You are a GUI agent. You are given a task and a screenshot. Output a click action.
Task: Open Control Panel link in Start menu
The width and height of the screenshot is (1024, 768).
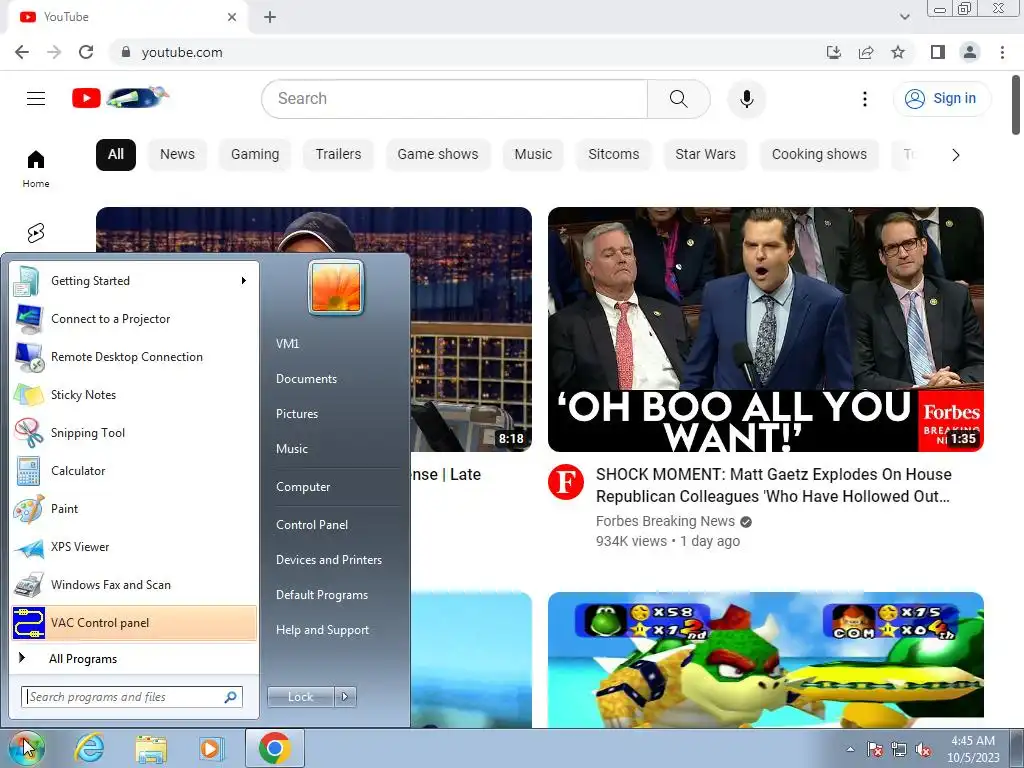tap(312, 525)
